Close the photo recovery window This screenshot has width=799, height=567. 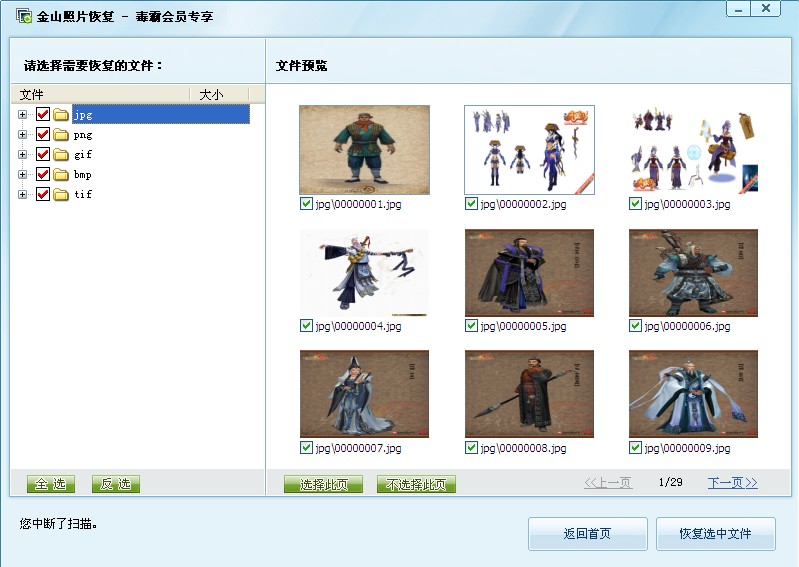[765, 9]
